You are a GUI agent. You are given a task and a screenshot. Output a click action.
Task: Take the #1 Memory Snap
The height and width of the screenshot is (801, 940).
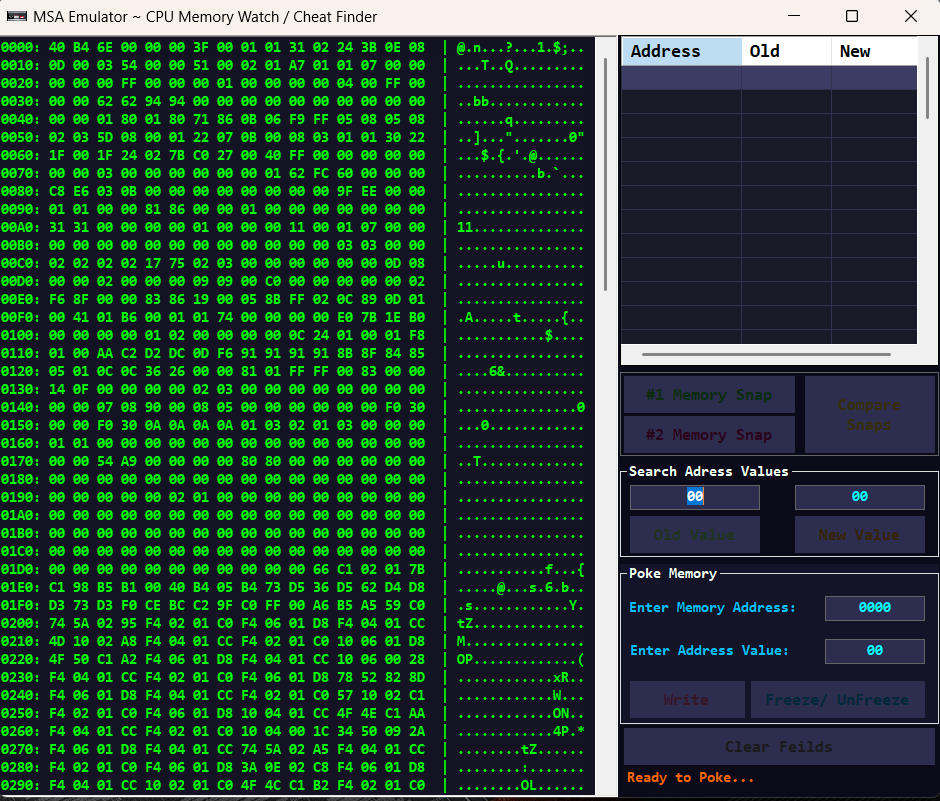(x=709, y=395)
